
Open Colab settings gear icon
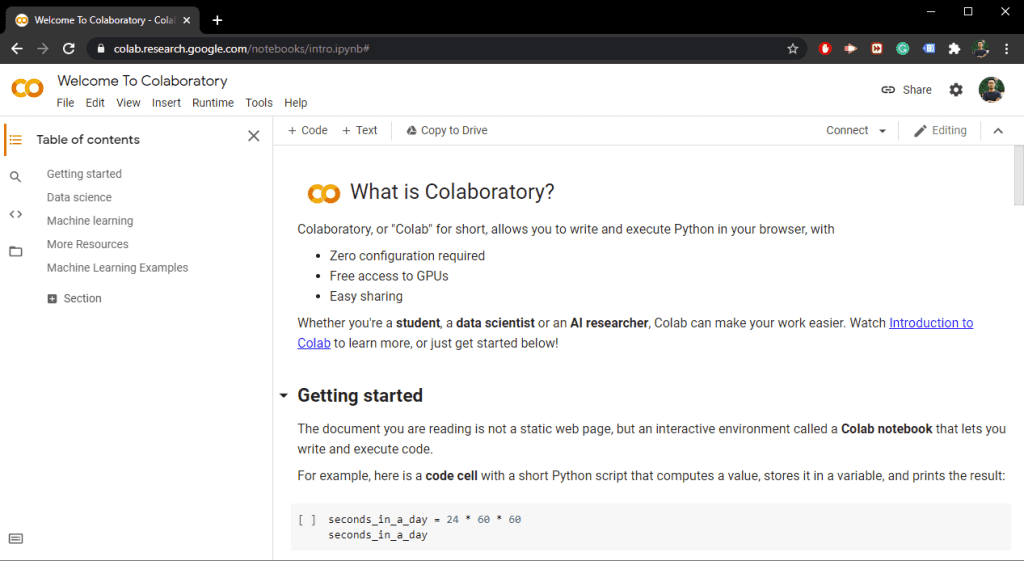(956, 89)
